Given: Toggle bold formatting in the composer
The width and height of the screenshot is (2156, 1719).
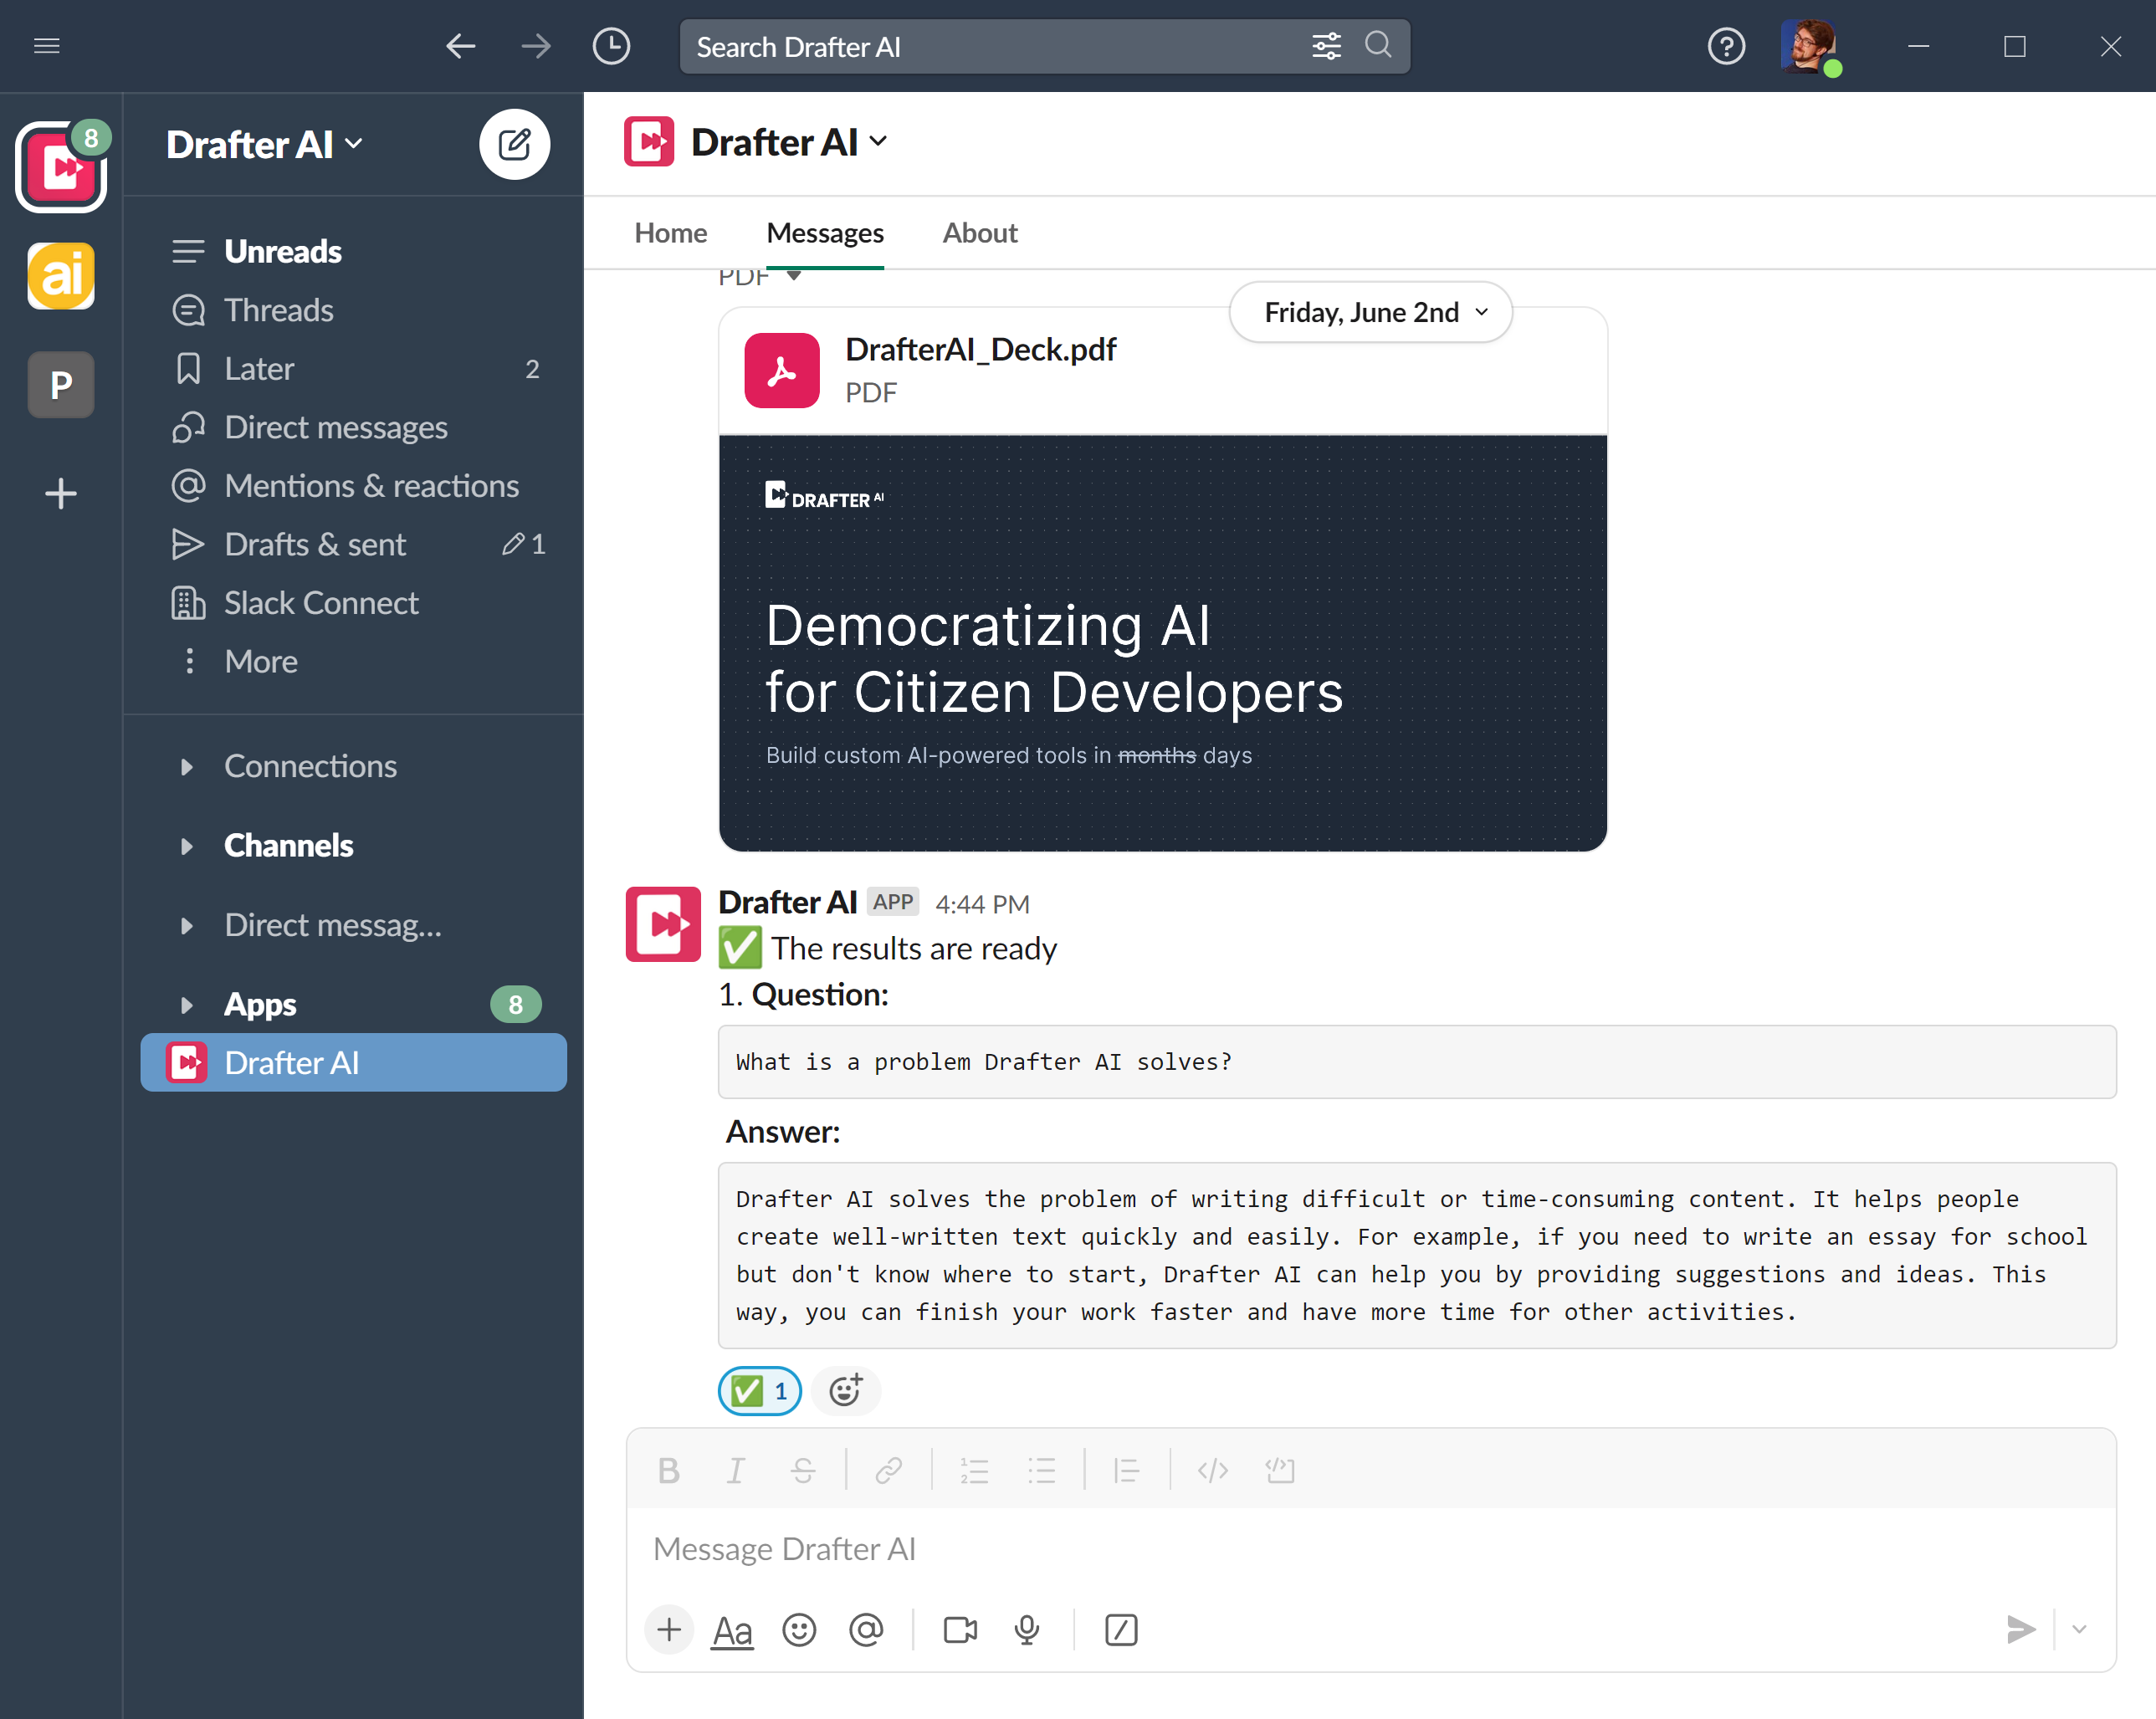Looking at the screenshot, I should 668,1470.
